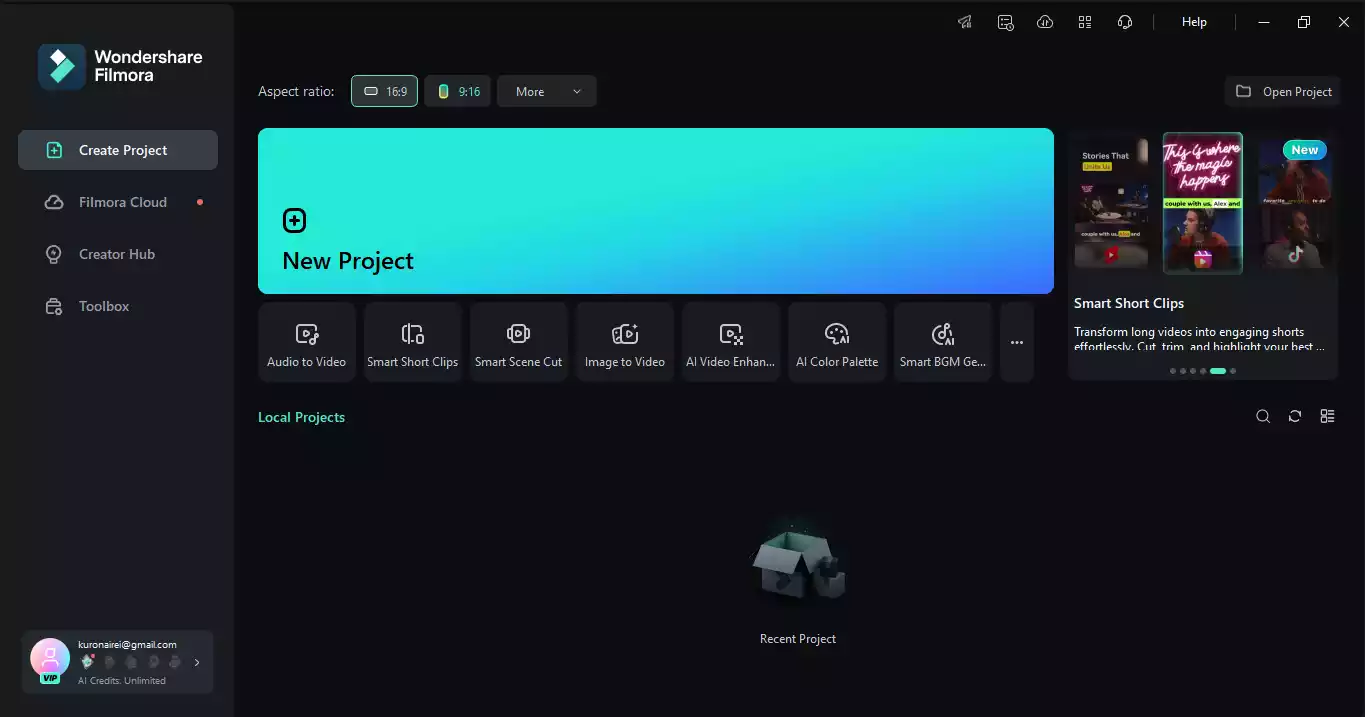Screen dimensions: 1365x717
Task: Click the YouTube short clip thumbnail
Action: (1112, 204)
